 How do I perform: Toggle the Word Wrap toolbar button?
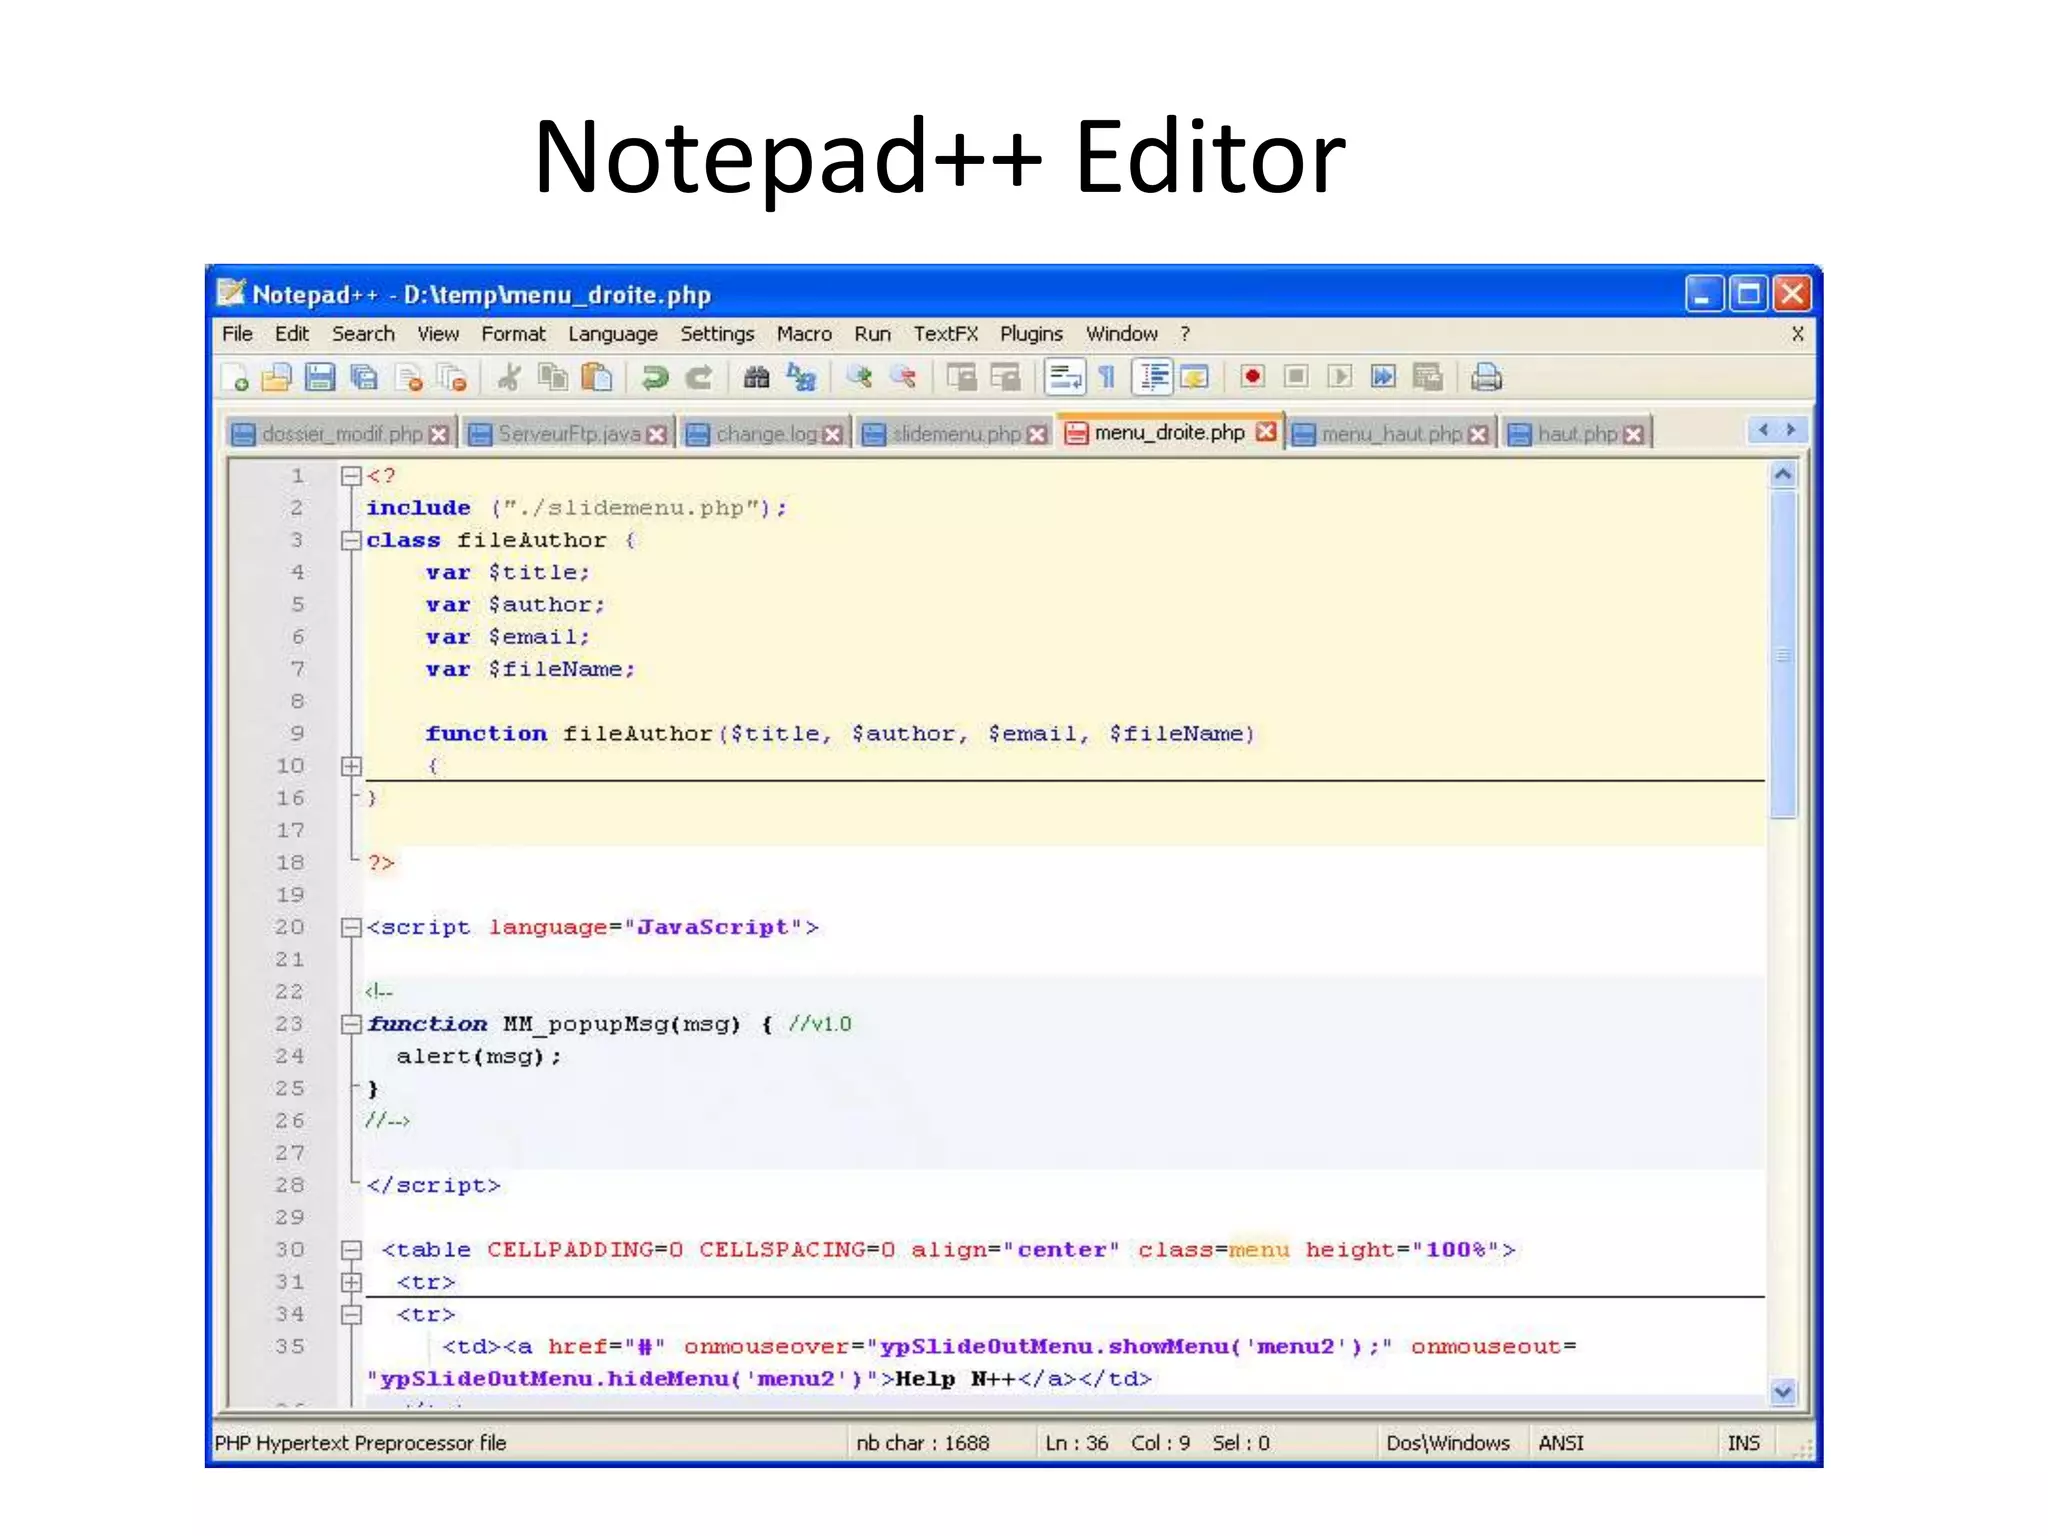click(1064, 378)
